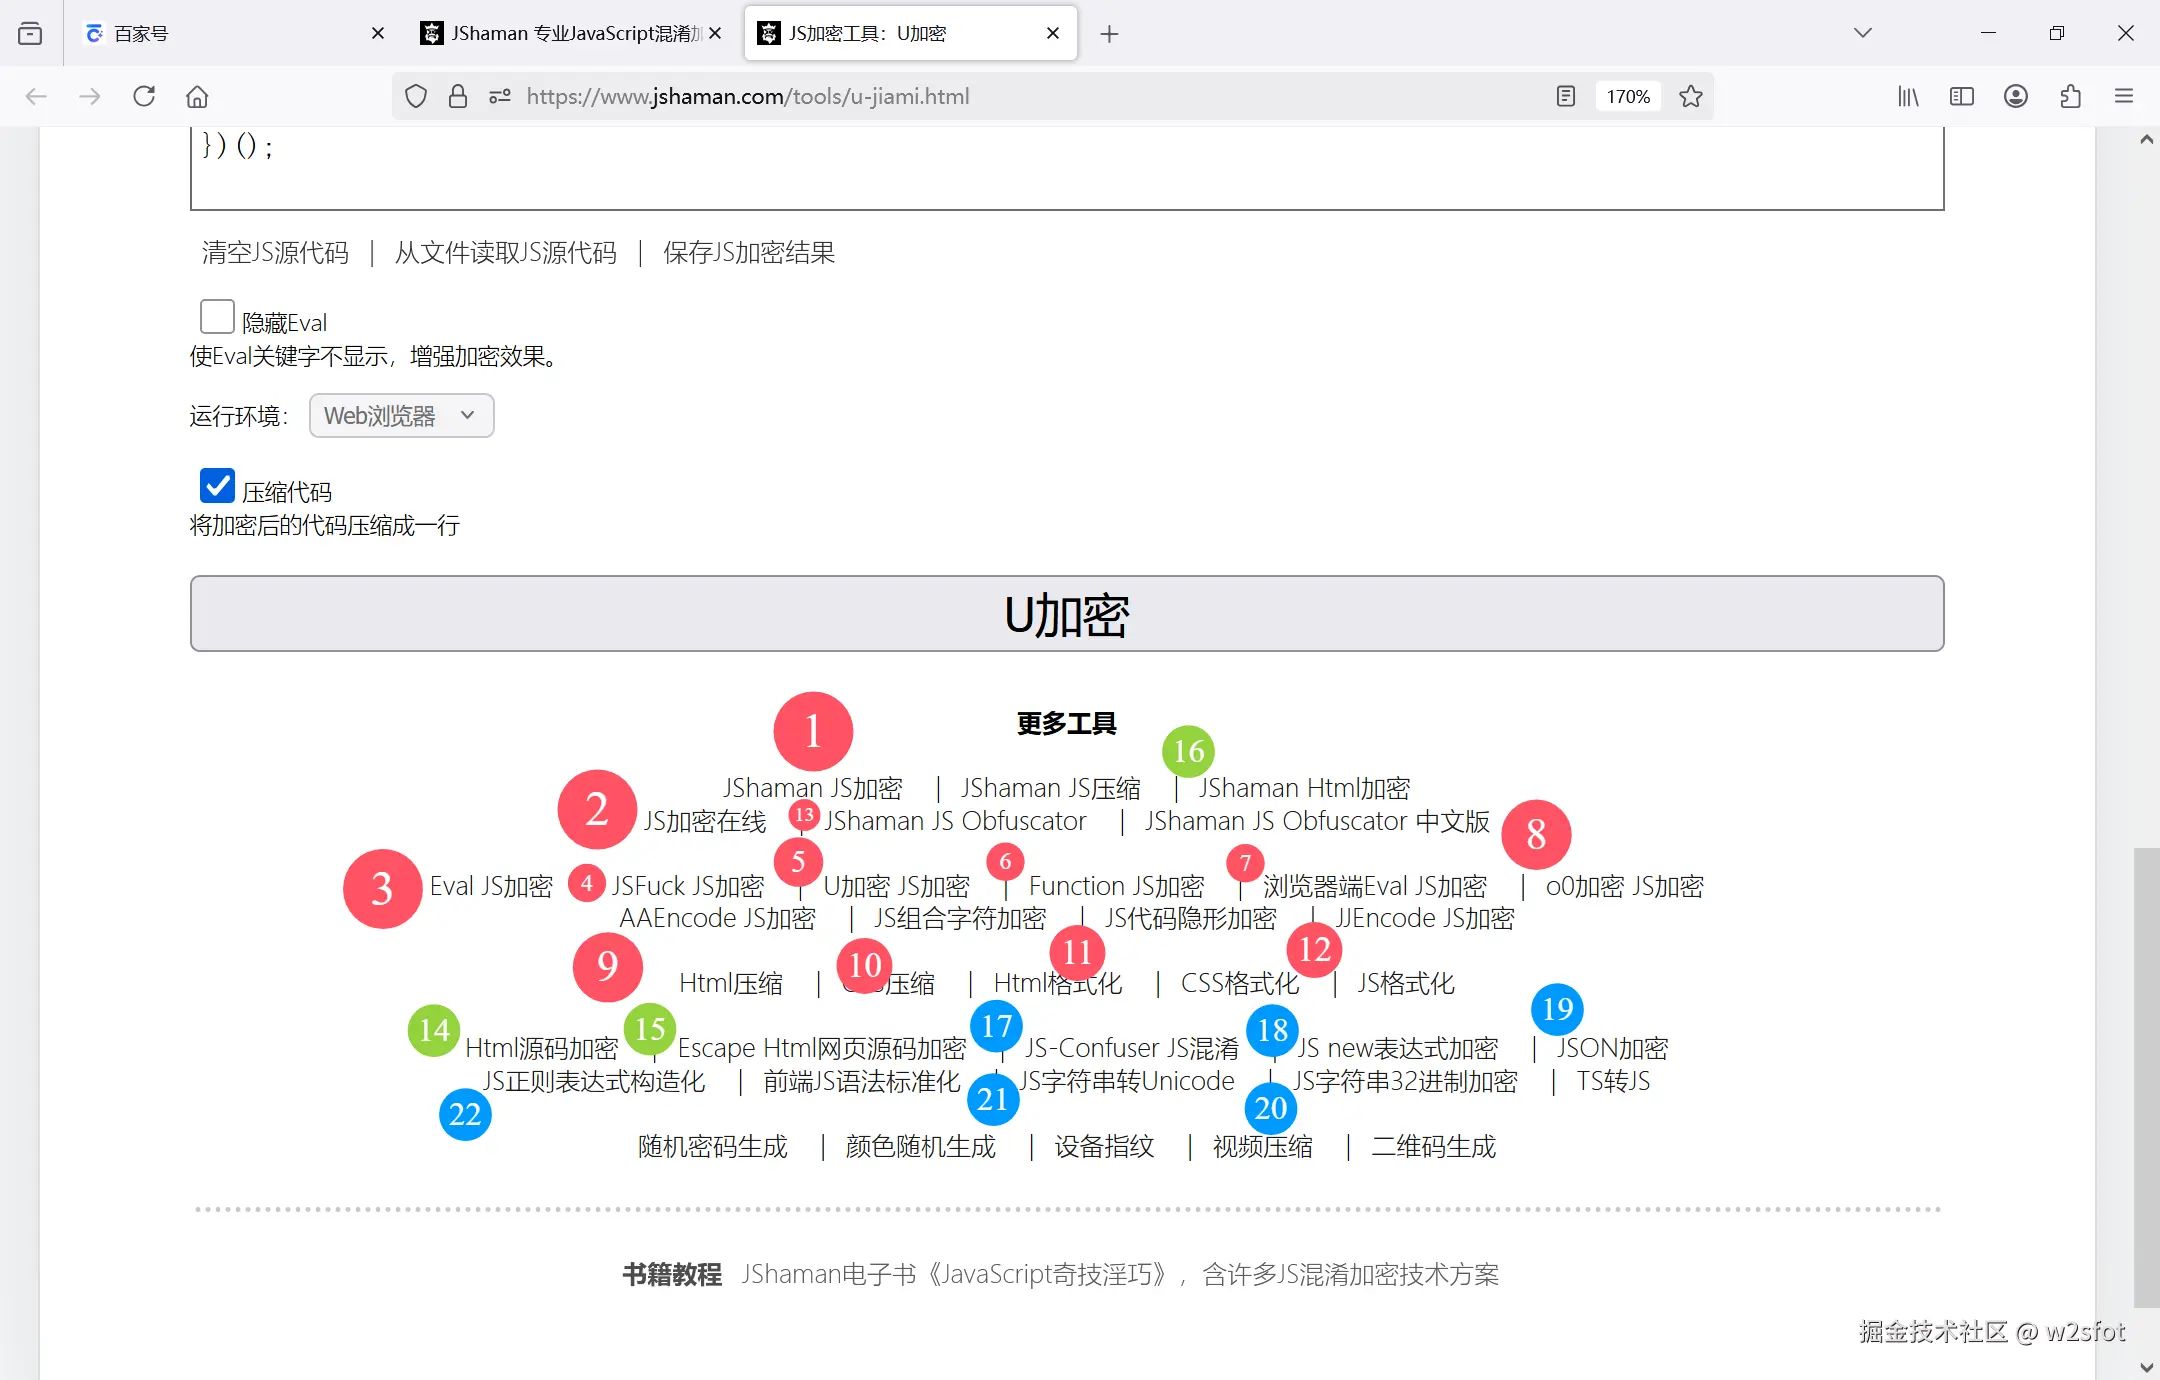Click the page reload icon

pyautogui.click(x=144, y=96)
